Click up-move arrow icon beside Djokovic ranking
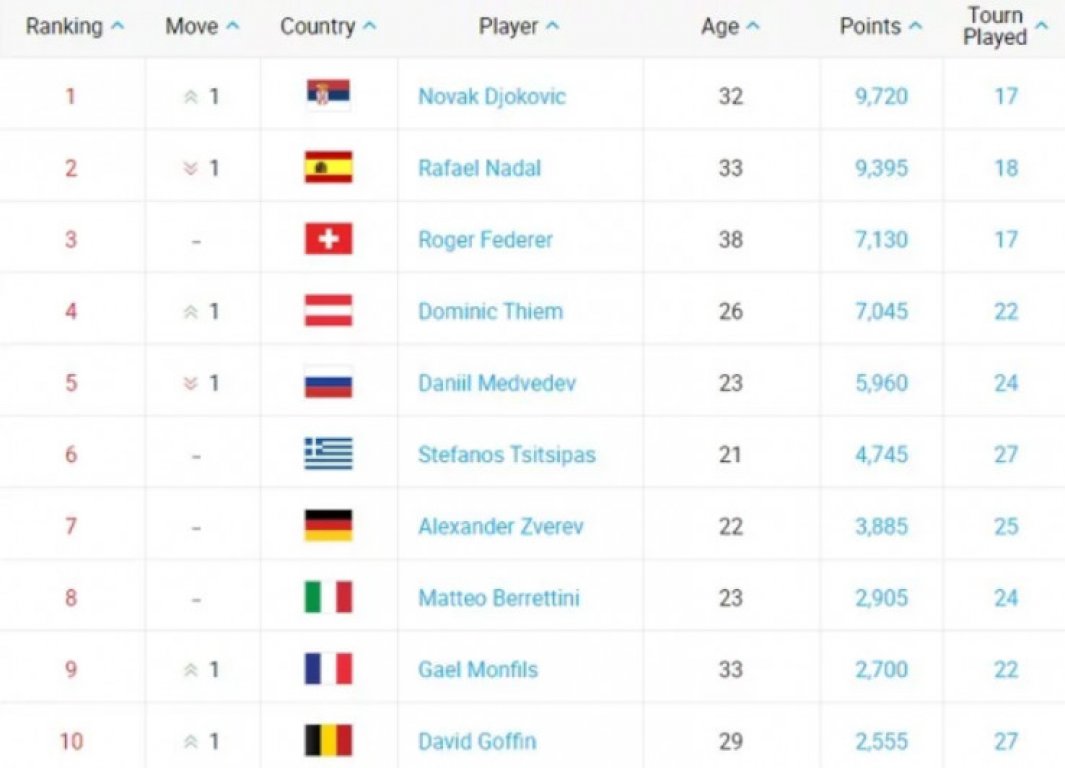The height and width of the screenshot is (768, 1065). pyautogui.click(x=191, y=97)
